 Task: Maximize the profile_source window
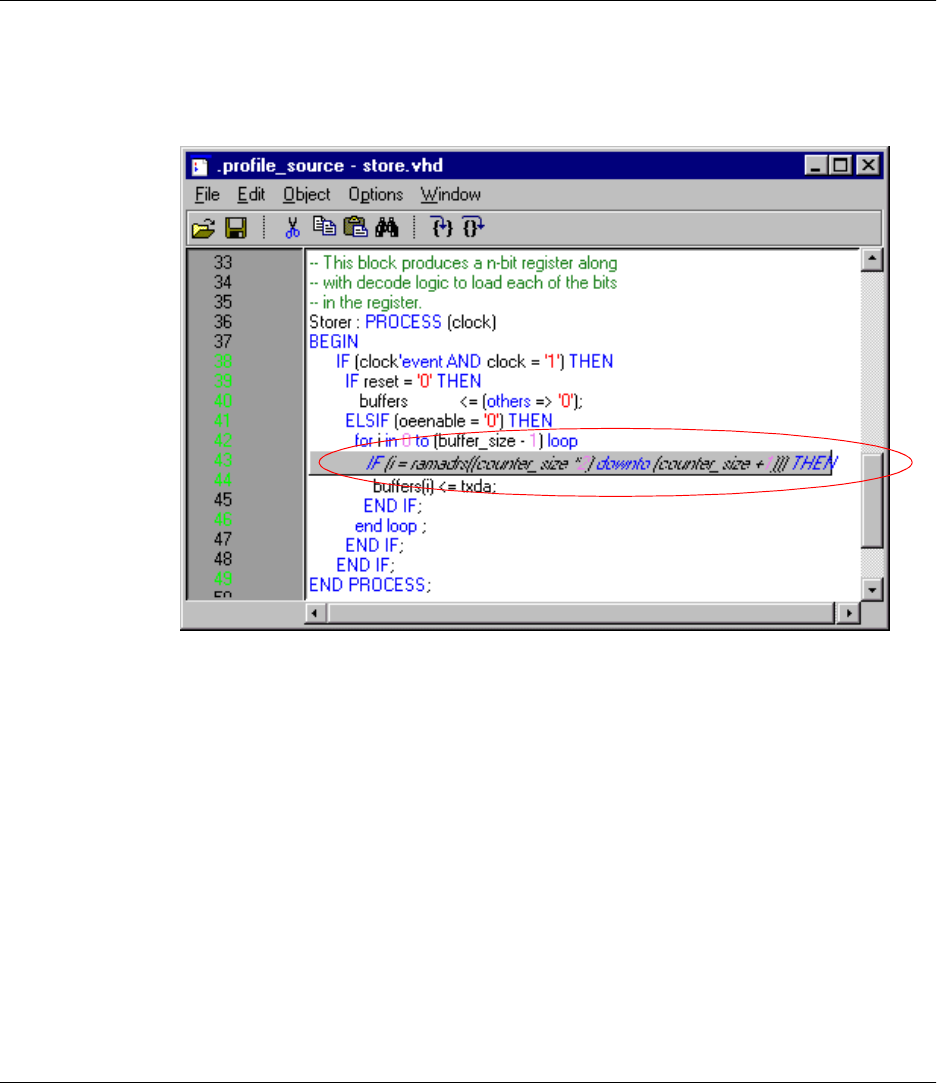pyautogui.click(x=840, y=166)
